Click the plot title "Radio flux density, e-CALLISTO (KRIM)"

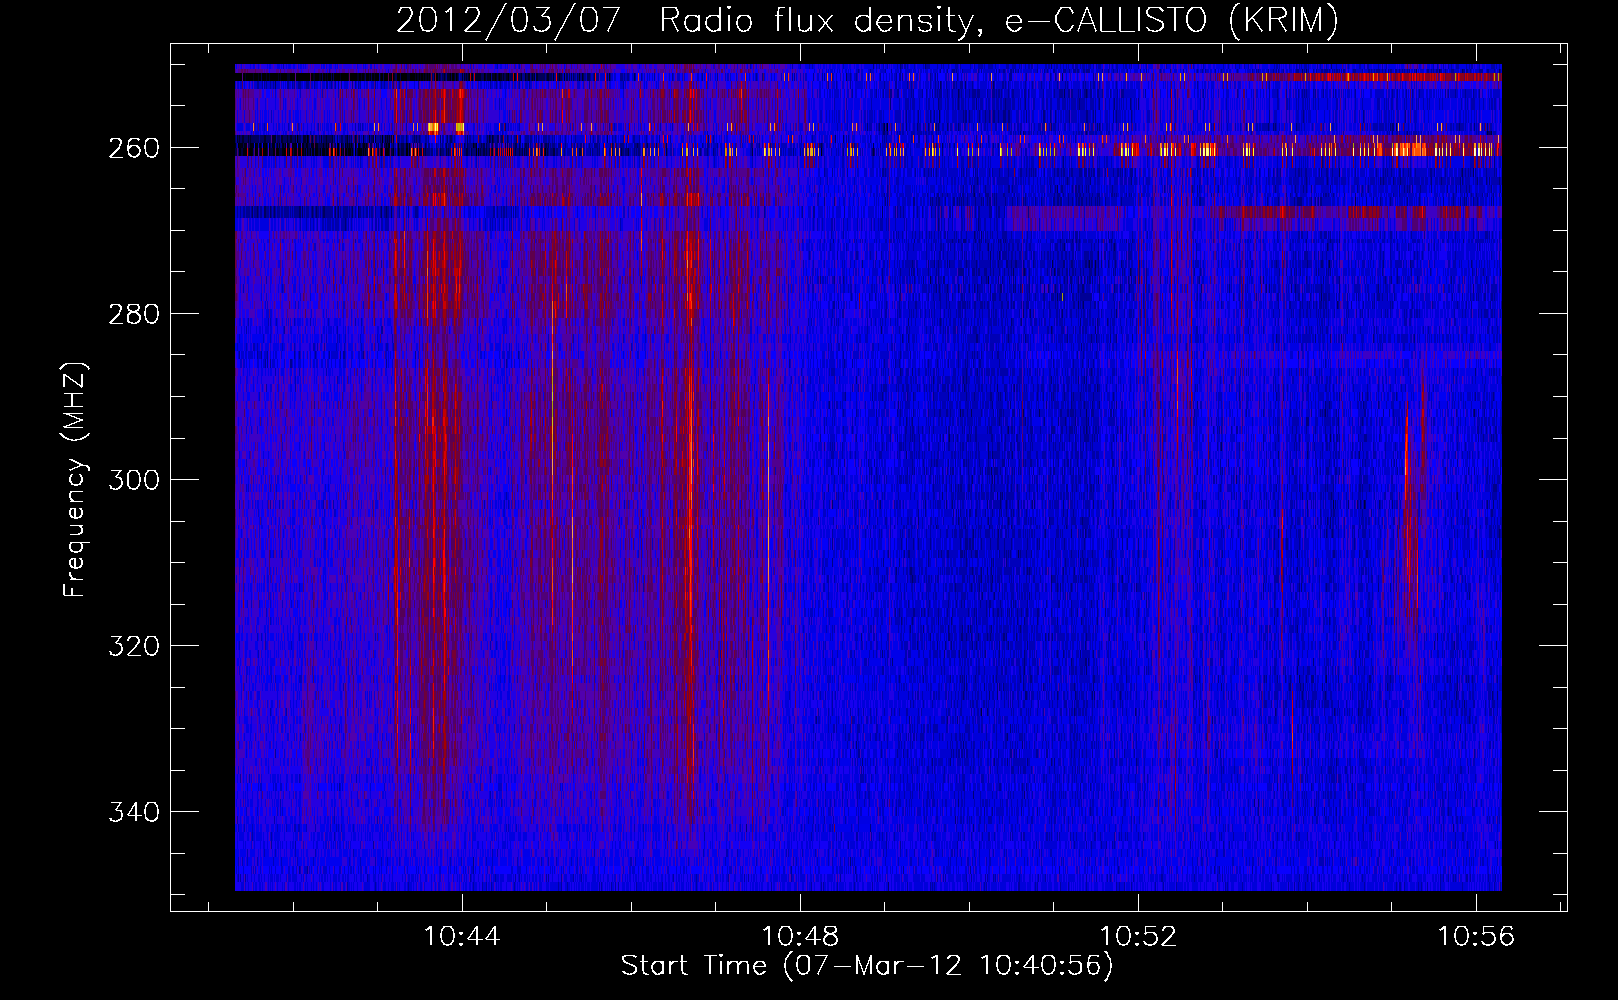click(x=999, y=21)
